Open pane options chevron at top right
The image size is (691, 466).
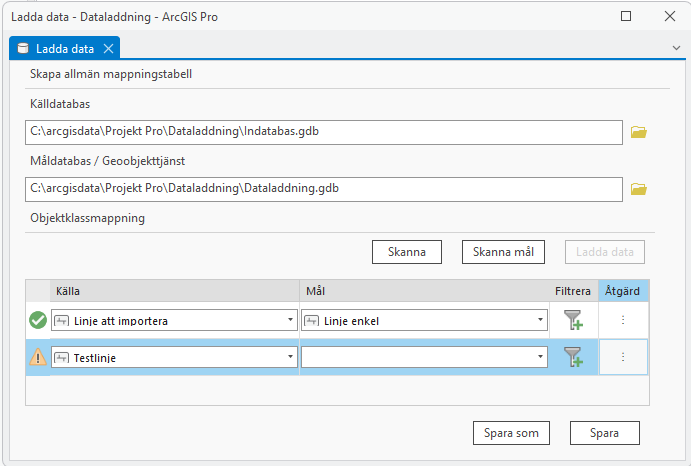(x=676, y=48)
